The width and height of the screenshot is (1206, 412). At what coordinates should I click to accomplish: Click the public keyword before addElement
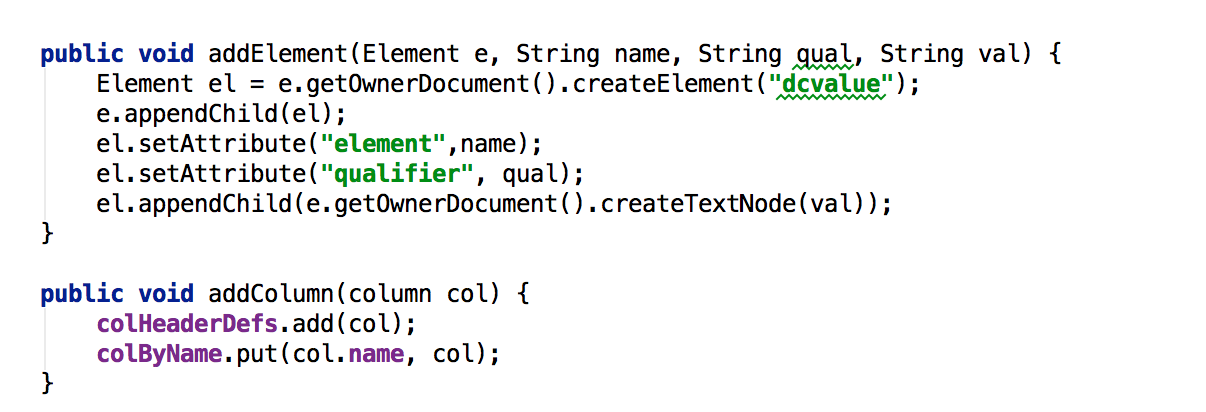tap(83, 54)
